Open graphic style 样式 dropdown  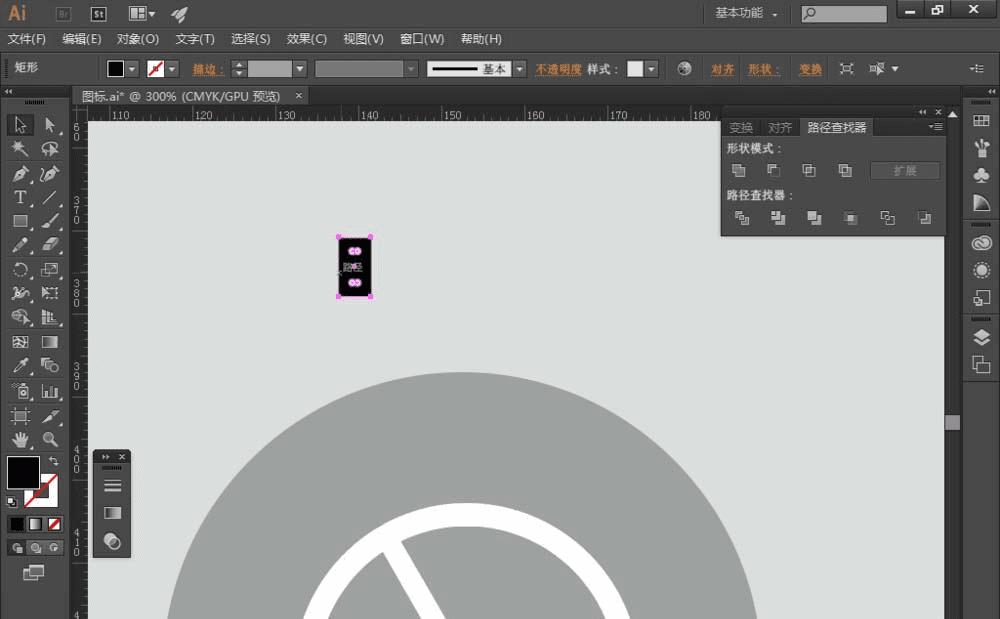pyautogui.click(x=651, y=69)
